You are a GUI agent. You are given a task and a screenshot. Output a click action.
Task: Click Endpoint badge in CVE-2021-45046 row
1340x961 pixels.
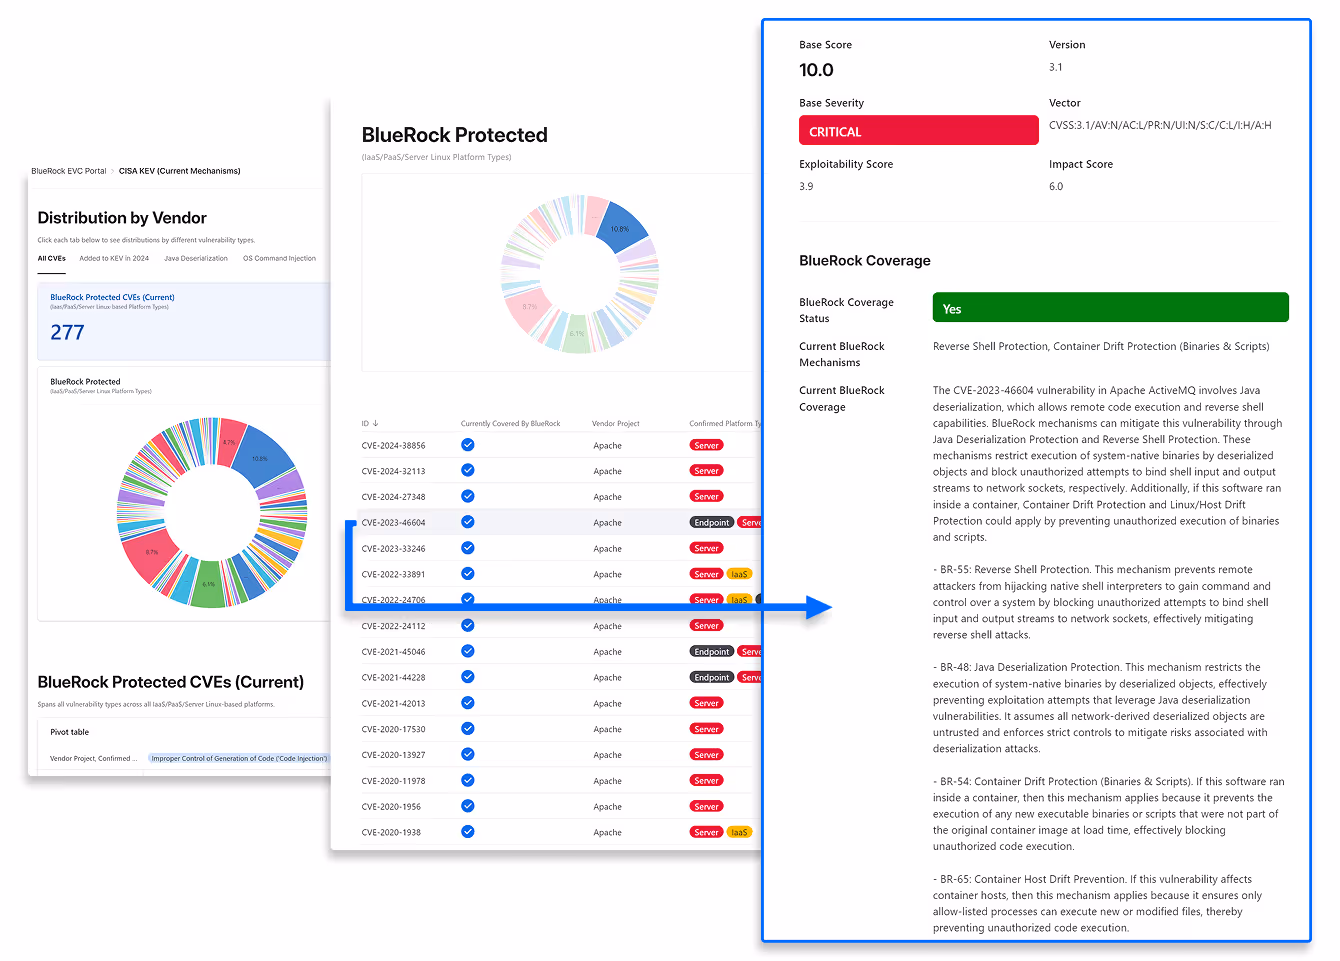(712, 651)
